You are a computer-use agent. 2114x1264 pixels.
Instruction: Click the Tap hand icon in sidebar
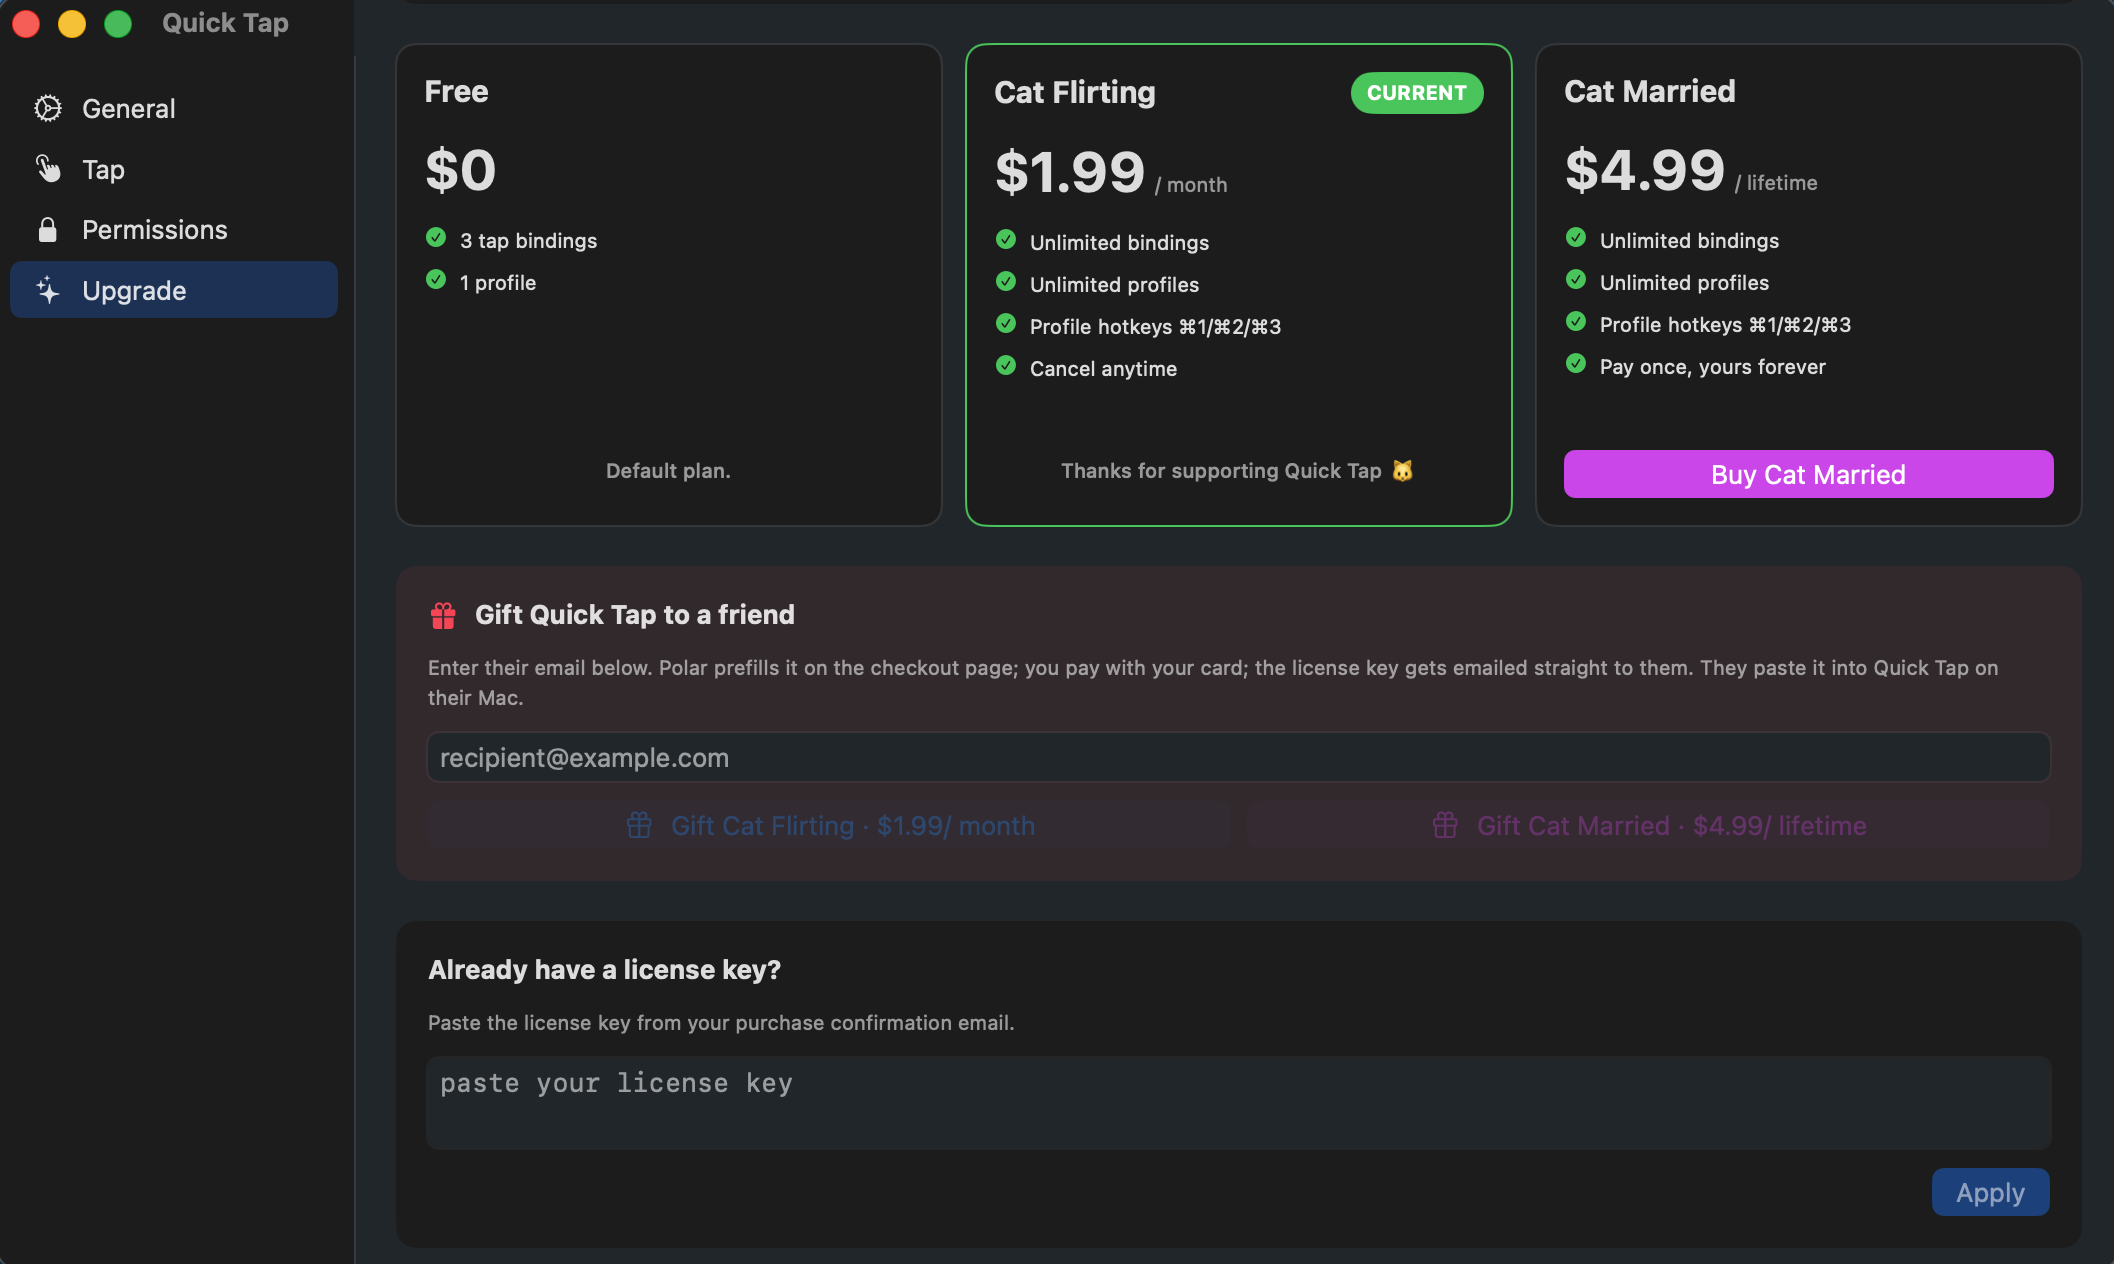48,169
